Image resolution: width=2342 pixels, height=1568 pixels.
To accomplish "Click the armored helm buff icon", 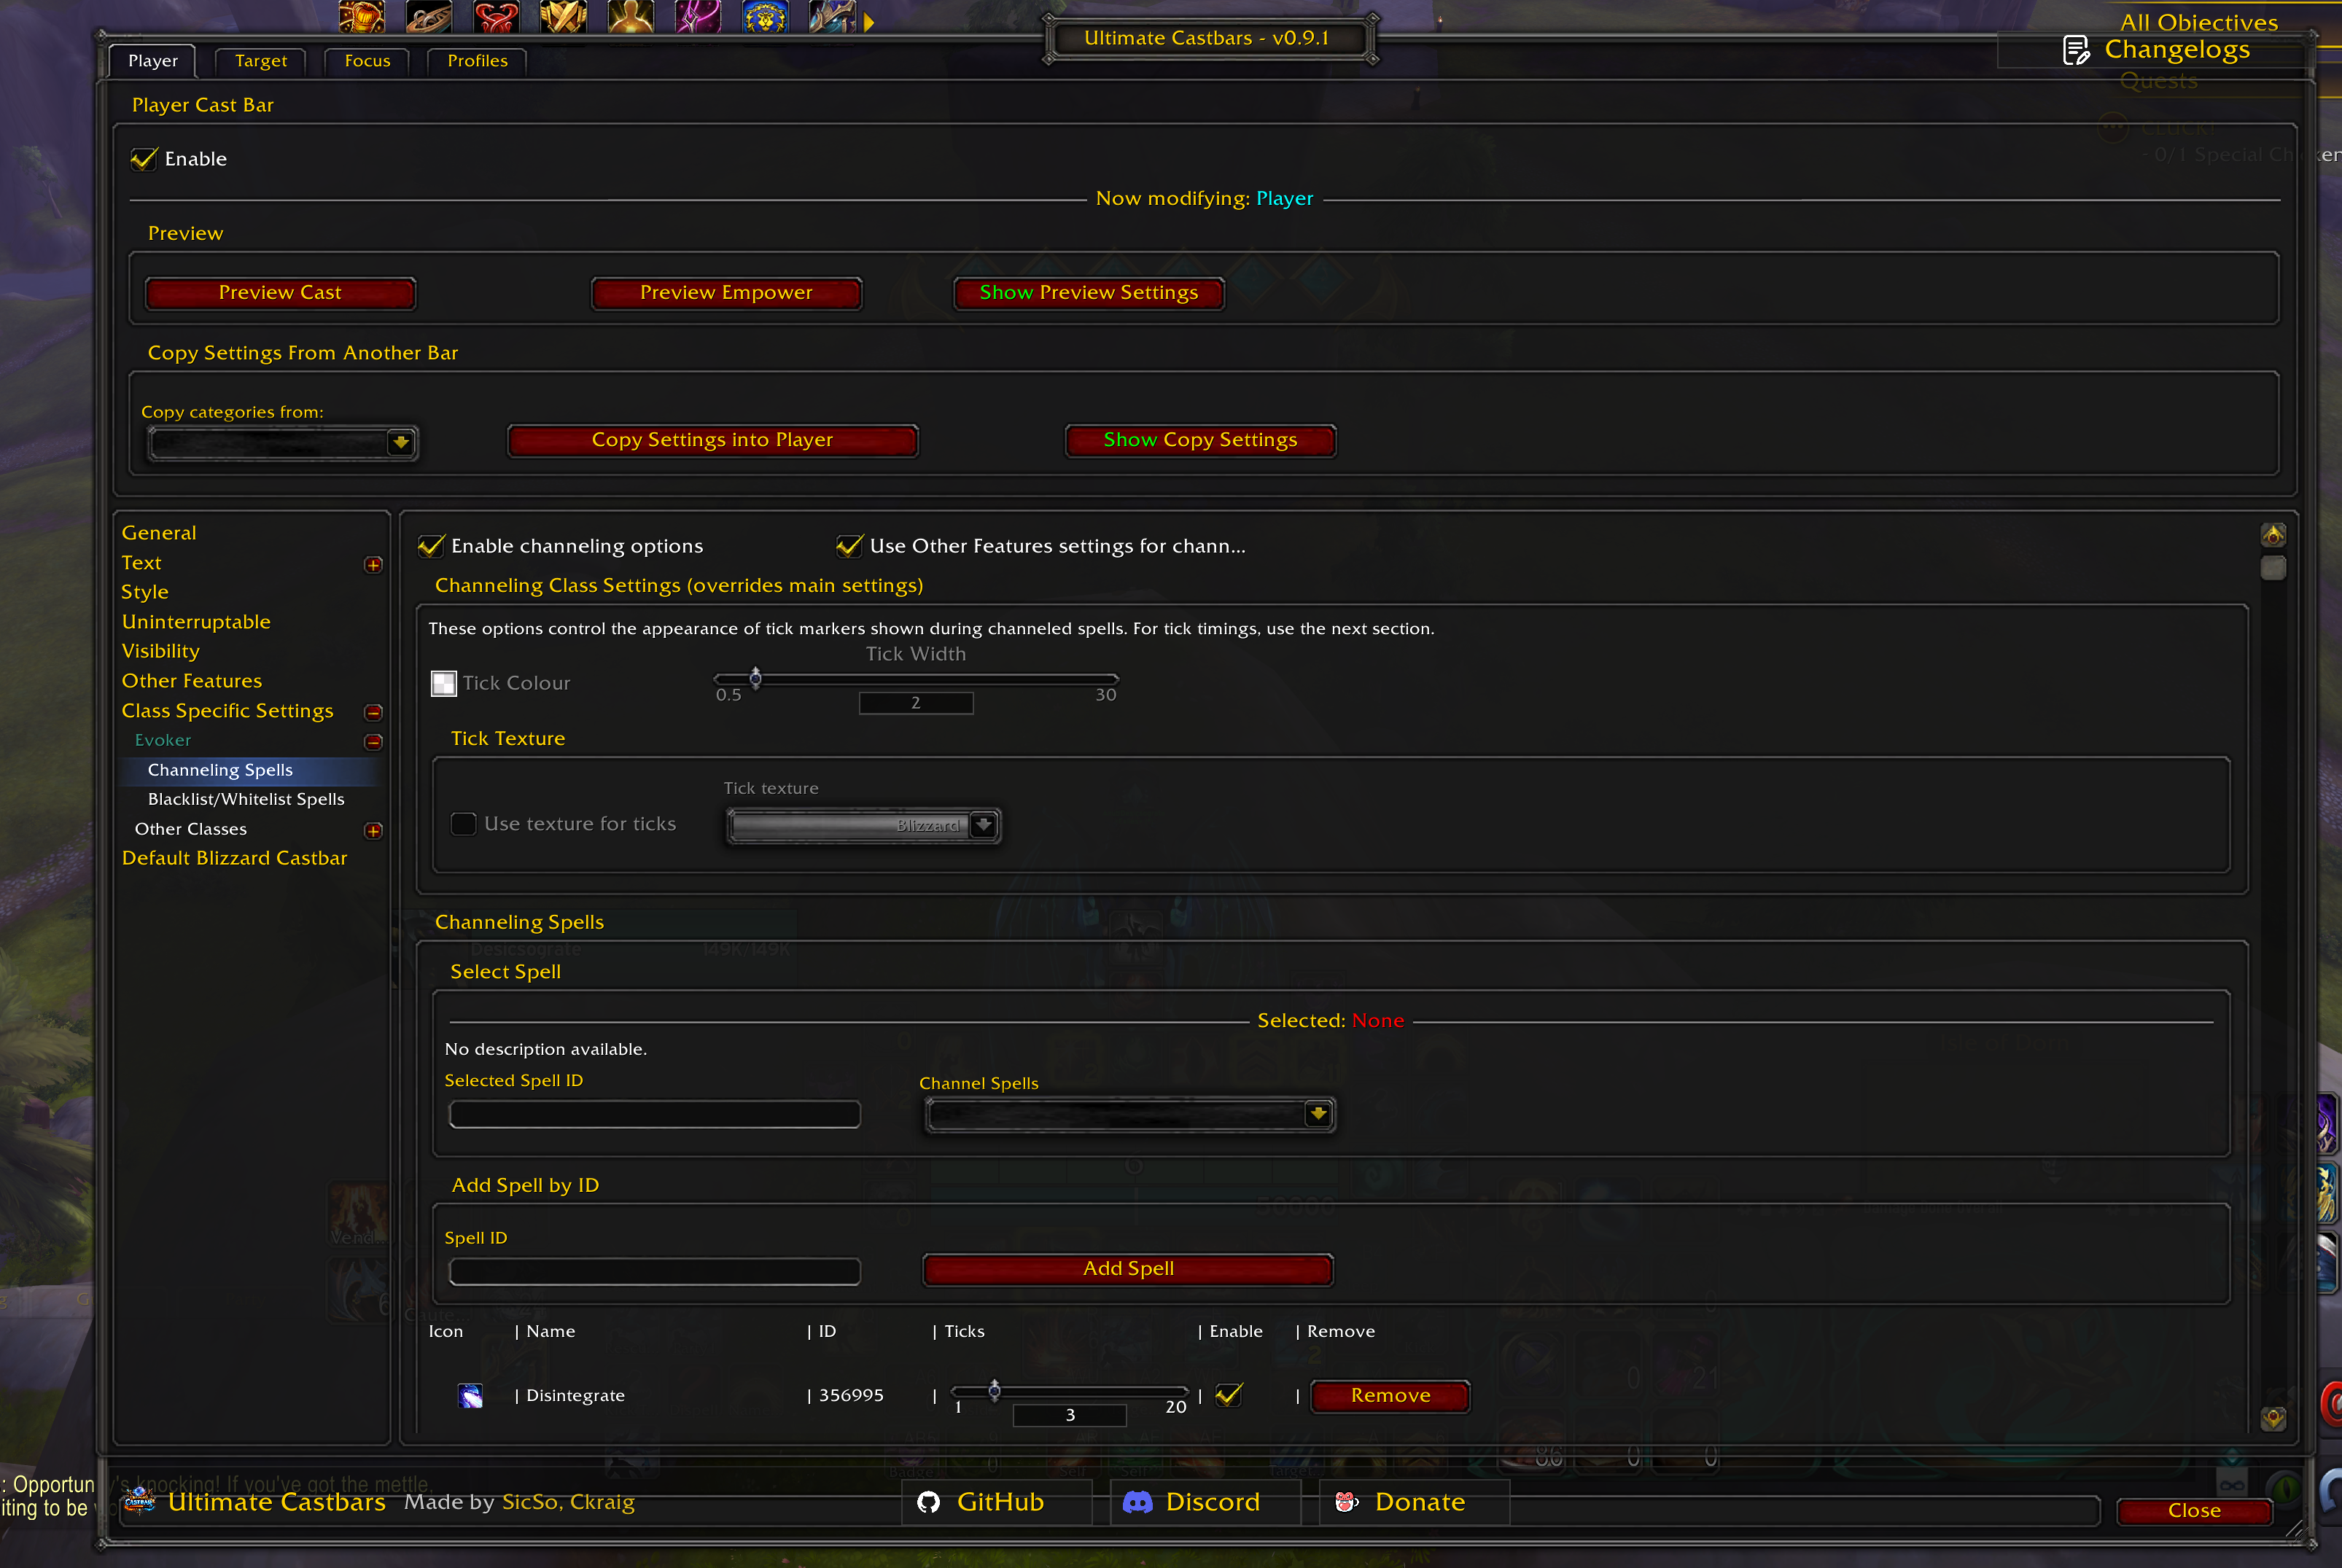I will 832,16.
